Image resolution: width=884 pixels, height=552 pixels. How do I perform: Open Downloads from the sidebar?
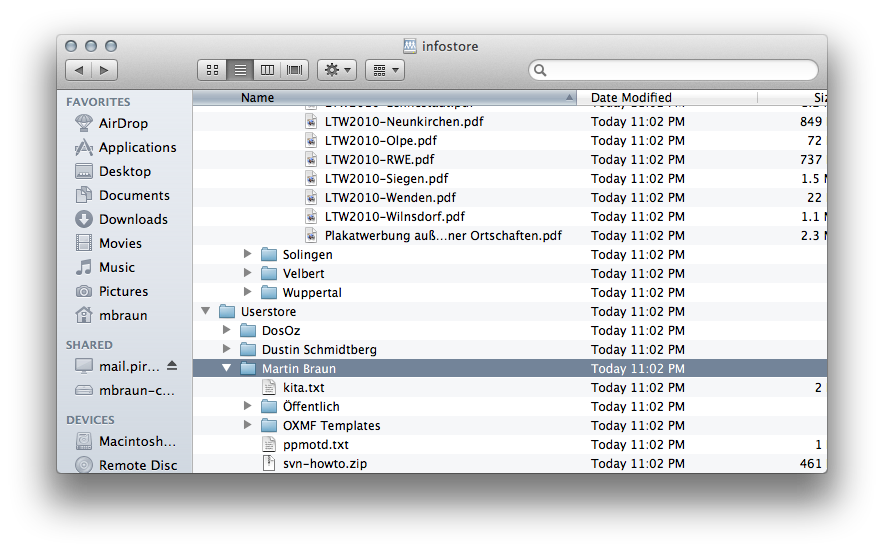tap(133, 219)
